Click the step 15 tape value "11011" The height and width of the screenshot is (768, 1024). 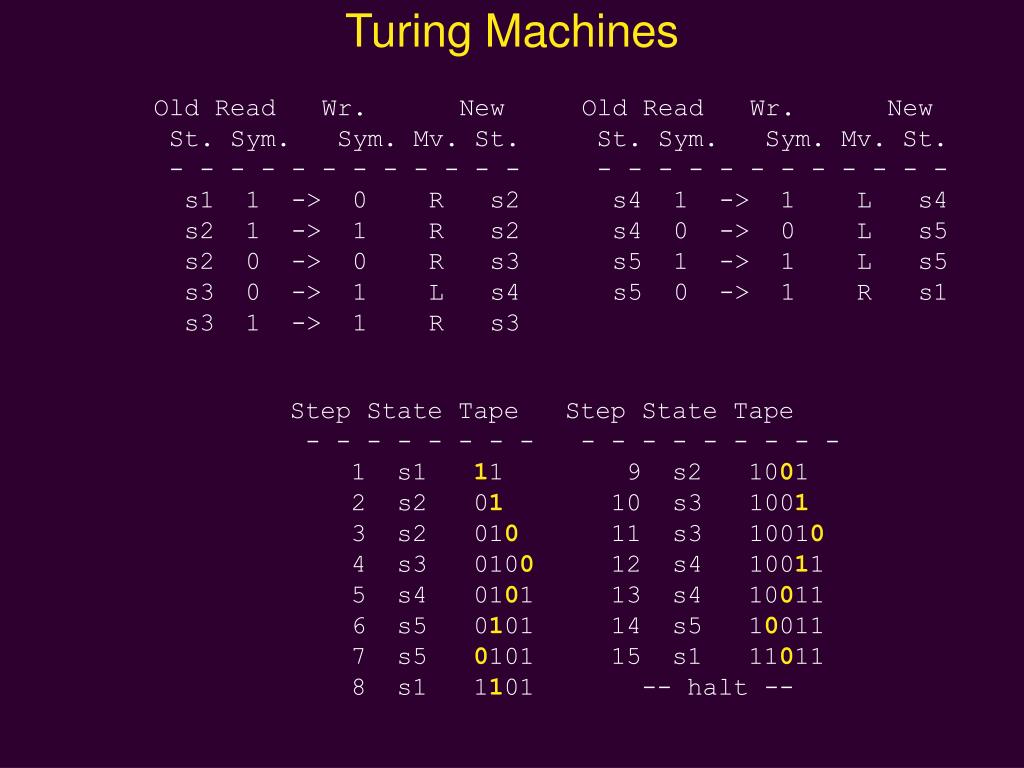coord(787,656)
